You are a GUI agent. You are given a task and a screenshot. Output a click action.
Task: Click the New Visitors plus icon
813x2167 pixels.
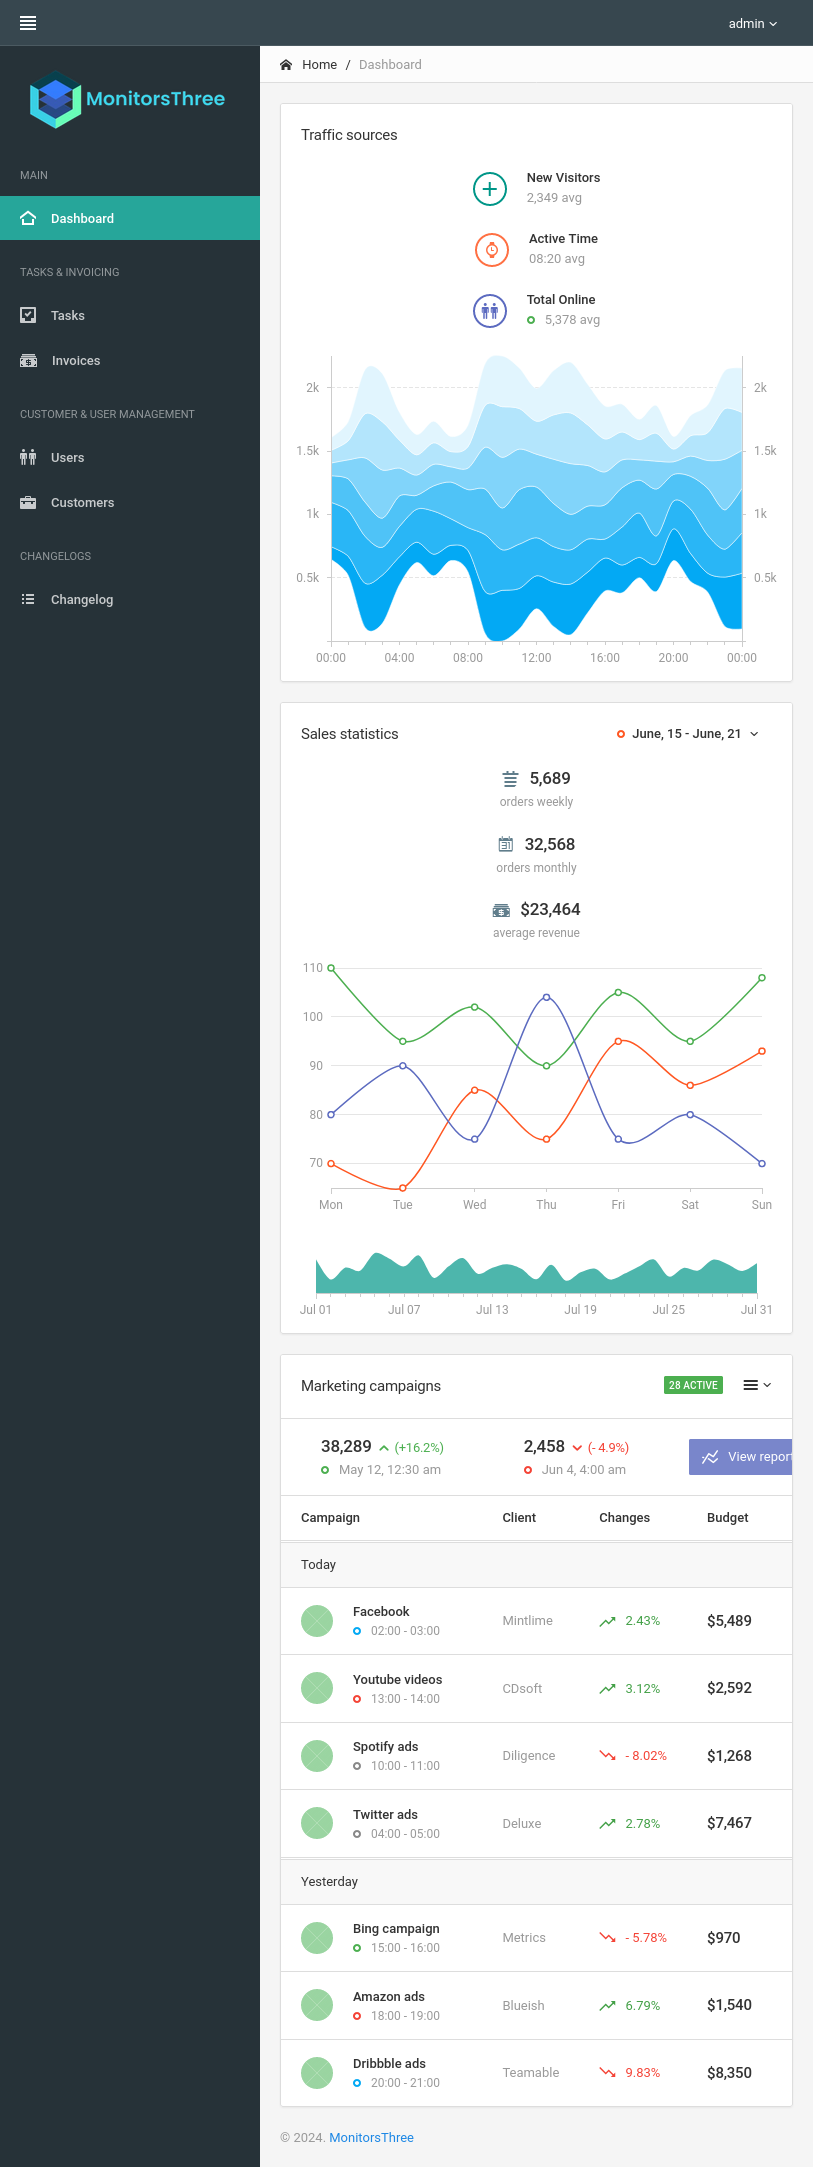(490, 188)
